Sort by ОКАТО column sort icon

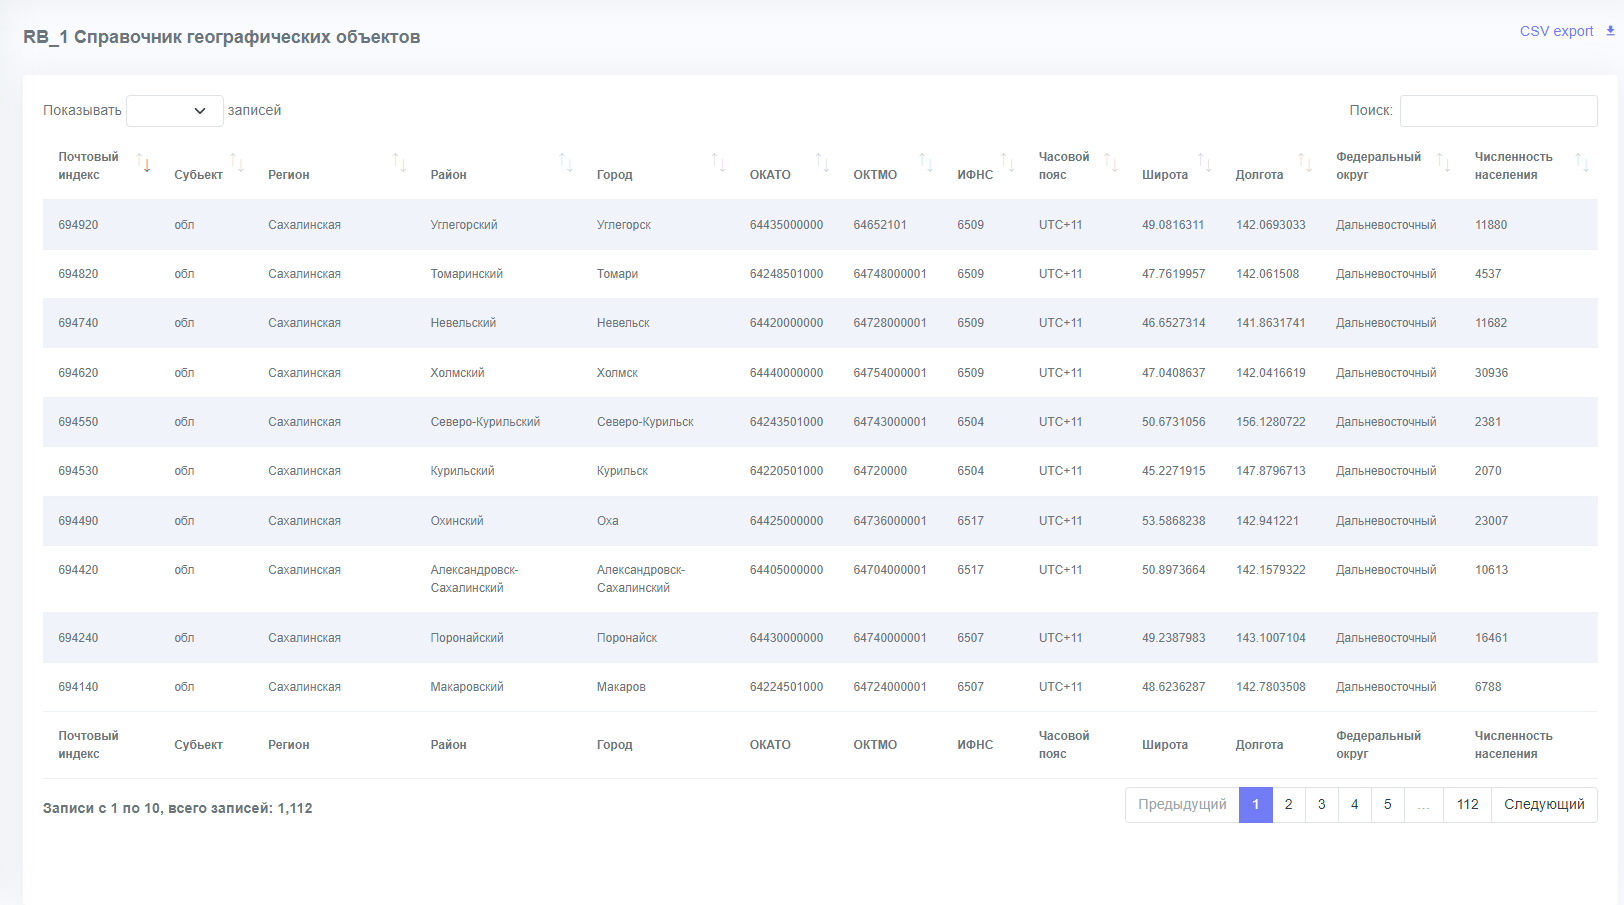[822, 163]
